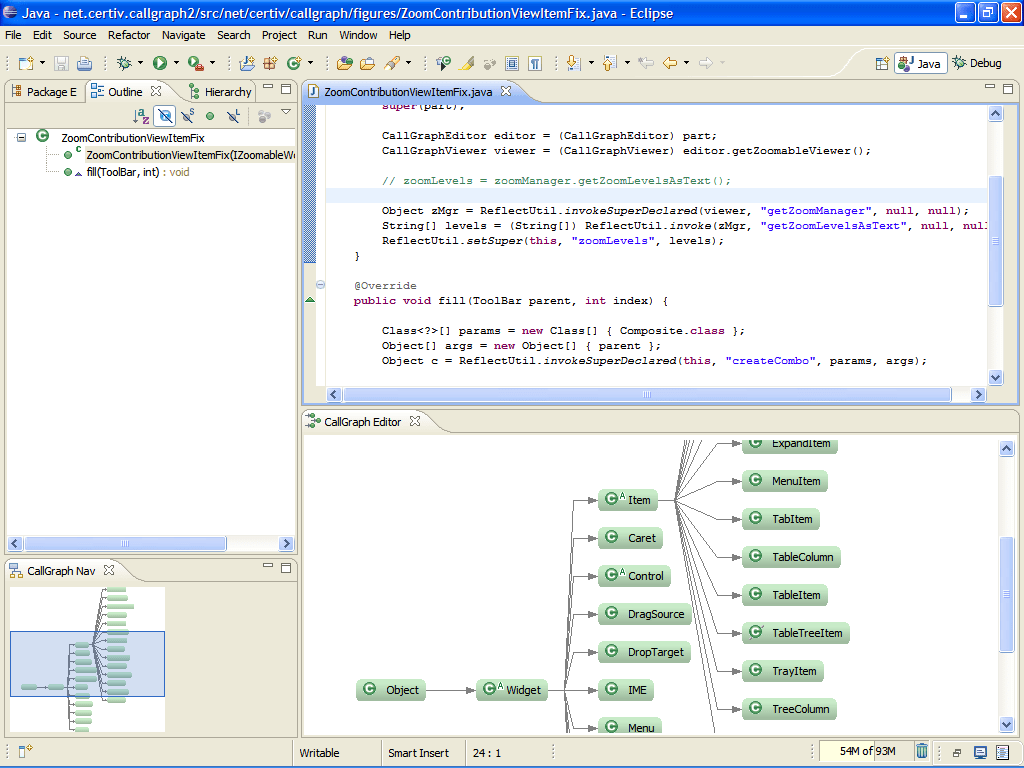Toggle Hide Fields in Outline toolbar
The height and width of the screenshot is (768, 1024).
[x=165, y=116]
